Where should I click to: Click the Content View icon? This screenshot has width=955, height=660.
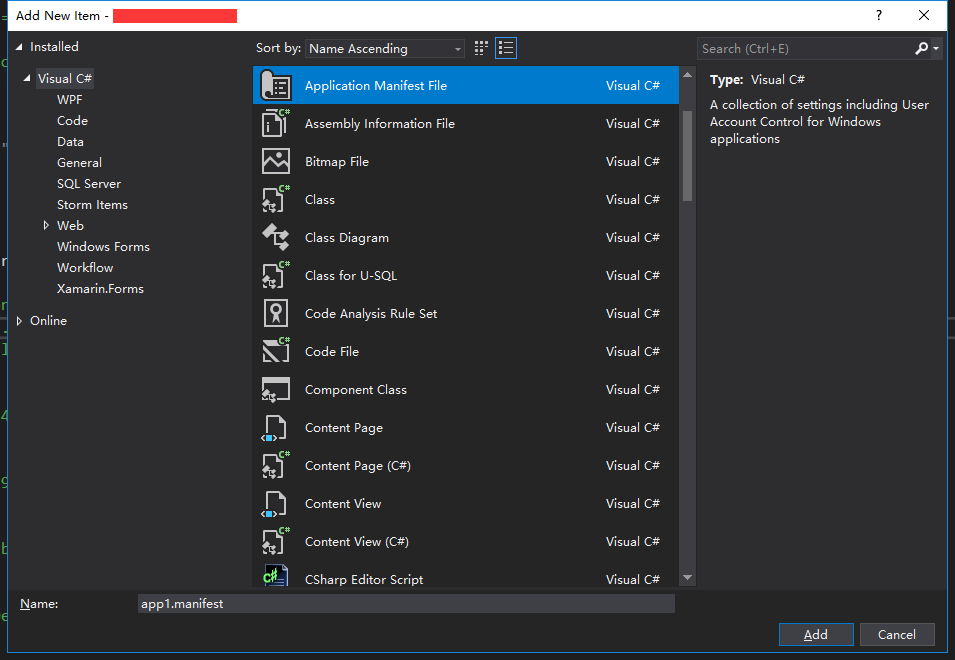pyautogui.click(x=274, y=504)
